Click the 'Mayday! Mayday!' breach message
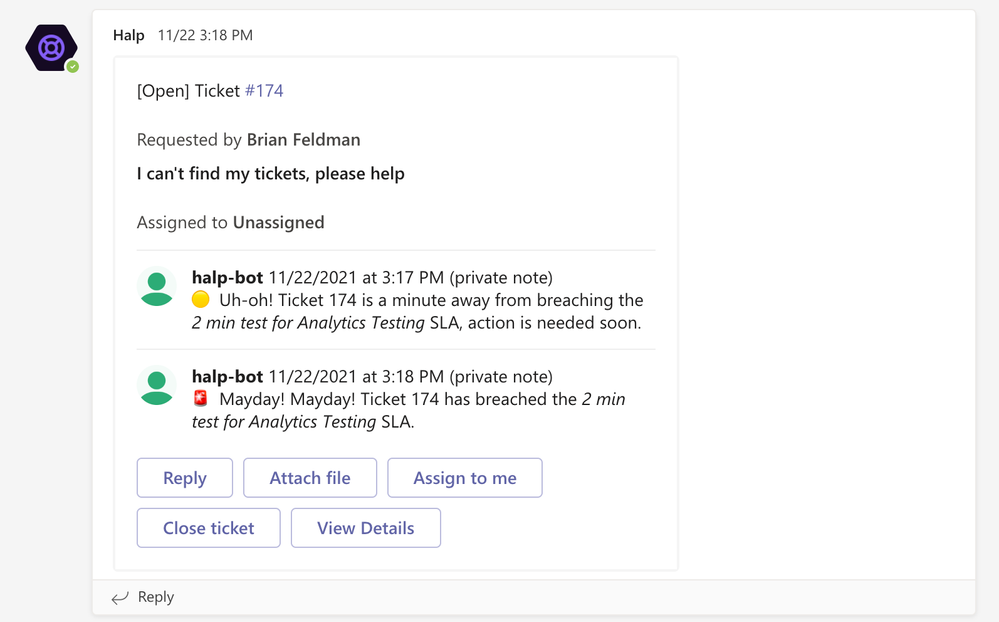This screenshot has height=622, width=999. [408, 410]
